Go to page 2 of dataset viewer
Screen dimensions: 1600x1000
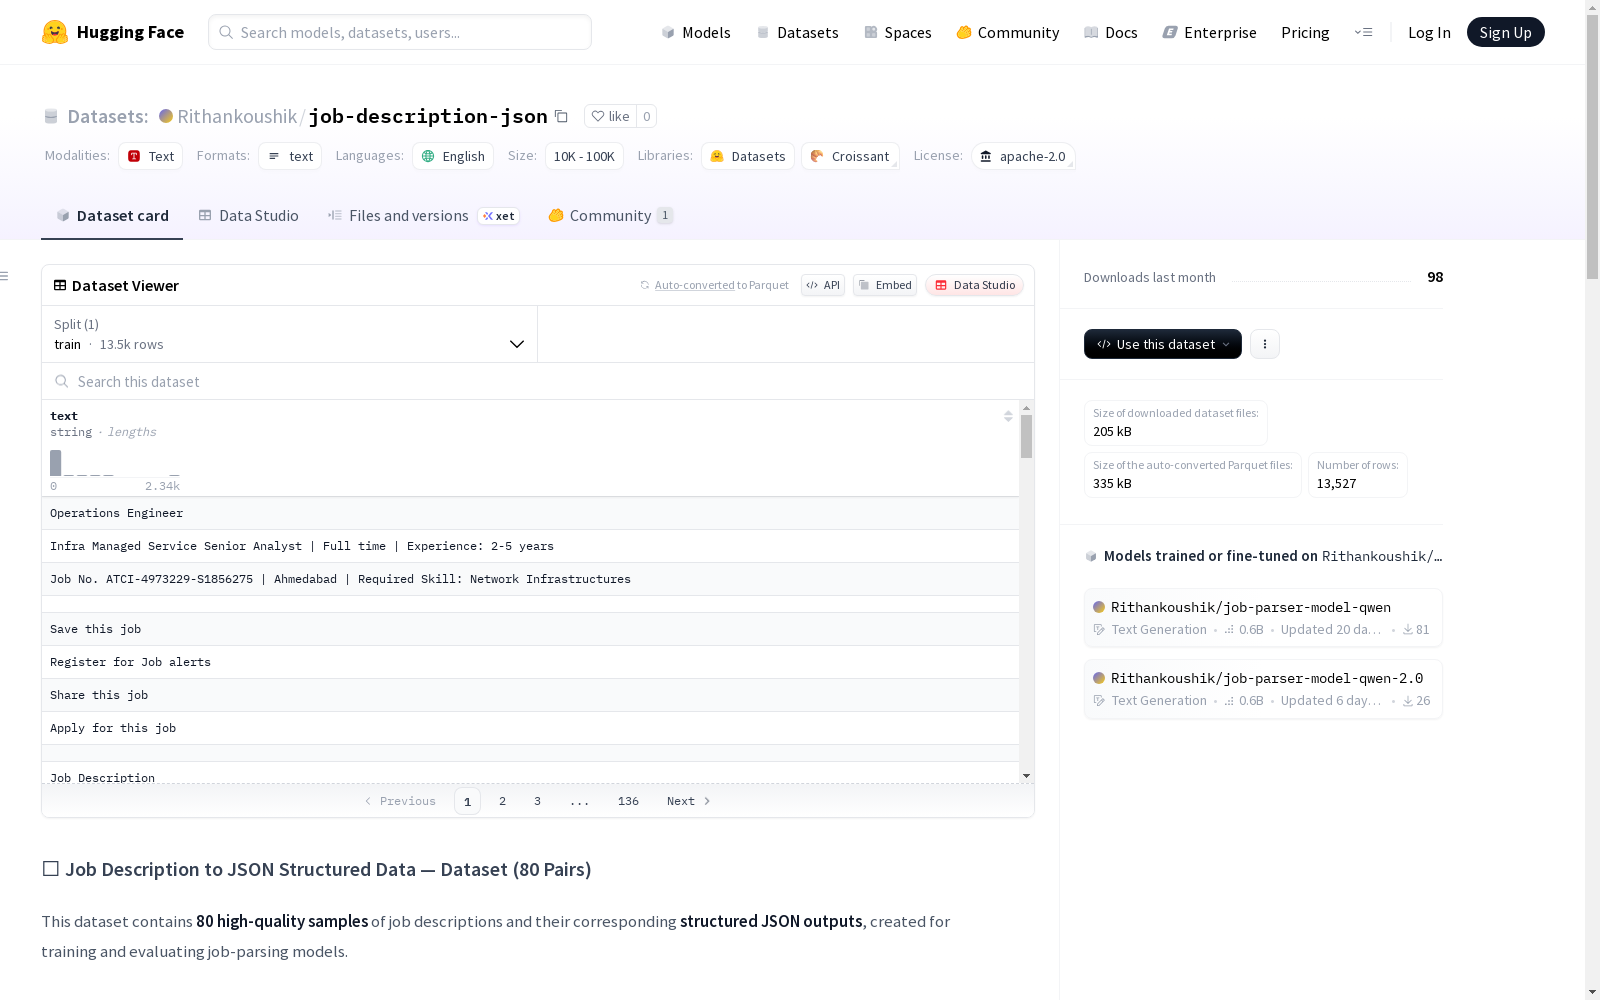pyautogui.click(x=502, y=801)
